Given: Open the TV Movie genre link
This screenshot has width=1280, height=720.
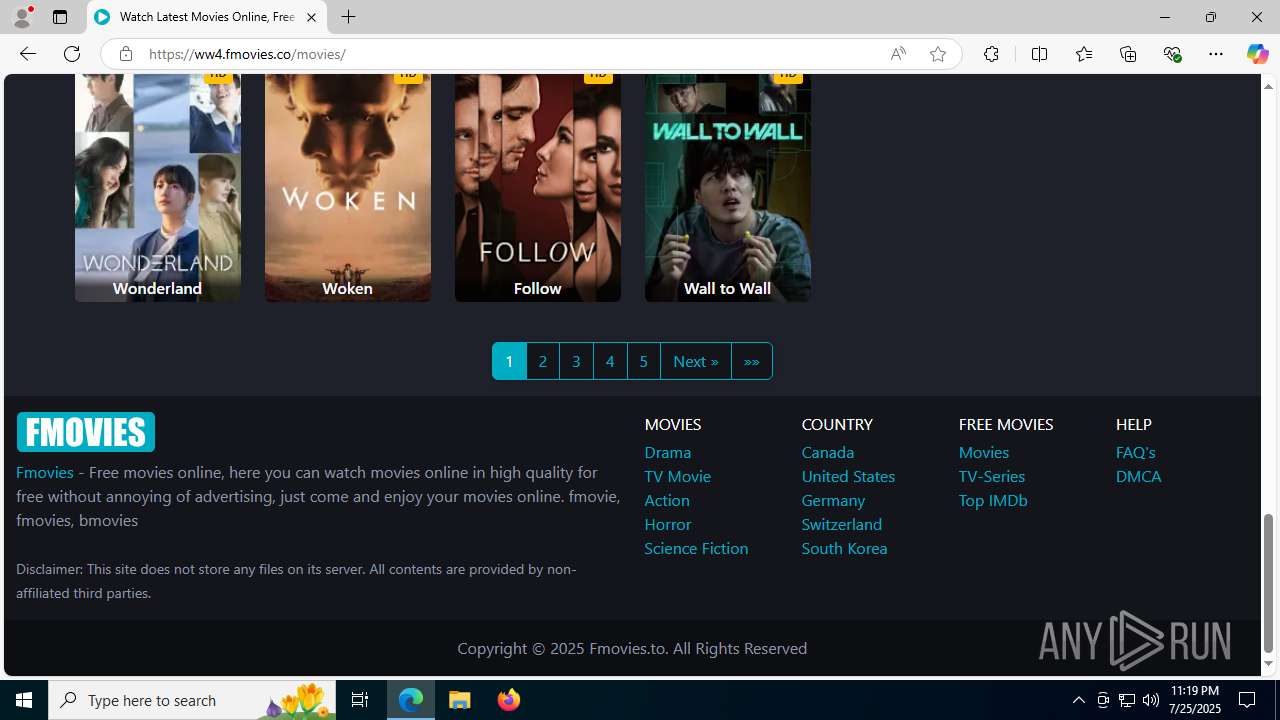Looking at the screenshot, I should (677, 476).
